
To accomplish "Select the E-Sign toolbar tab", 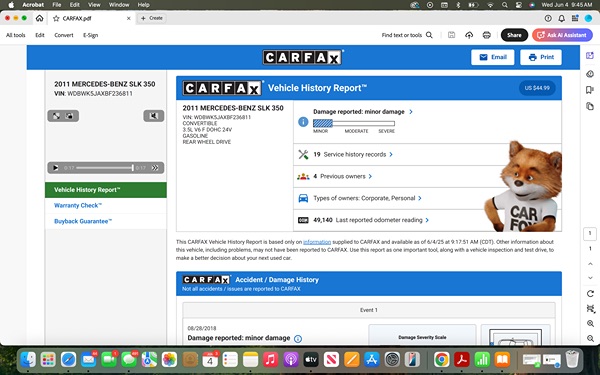I will [x=91, y=35].
